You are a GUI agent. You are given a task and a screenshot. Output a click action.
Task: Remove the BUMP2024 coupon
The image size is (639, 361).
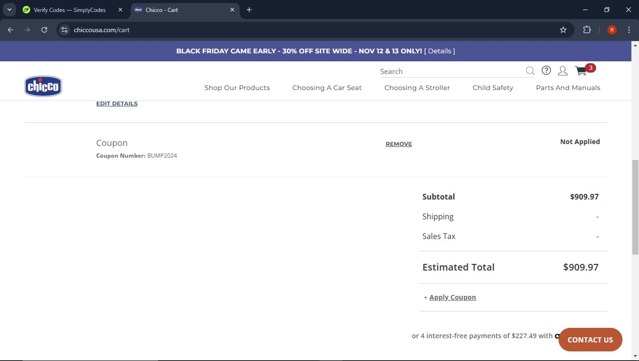coord(399,144)
